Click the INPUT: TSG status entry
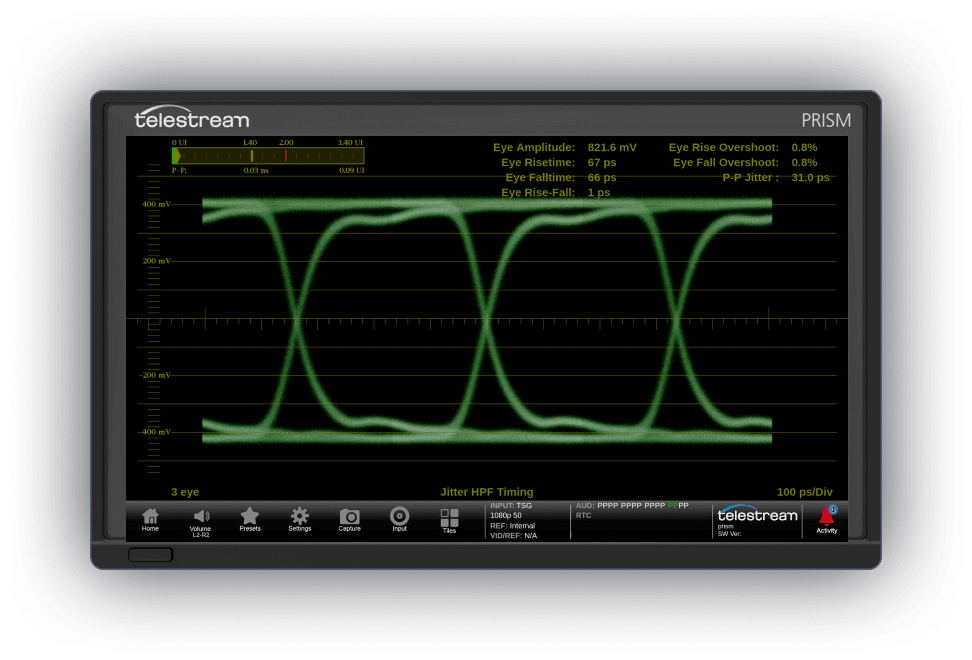The width and height of the screenshot is (972, 660). [511, 506]
